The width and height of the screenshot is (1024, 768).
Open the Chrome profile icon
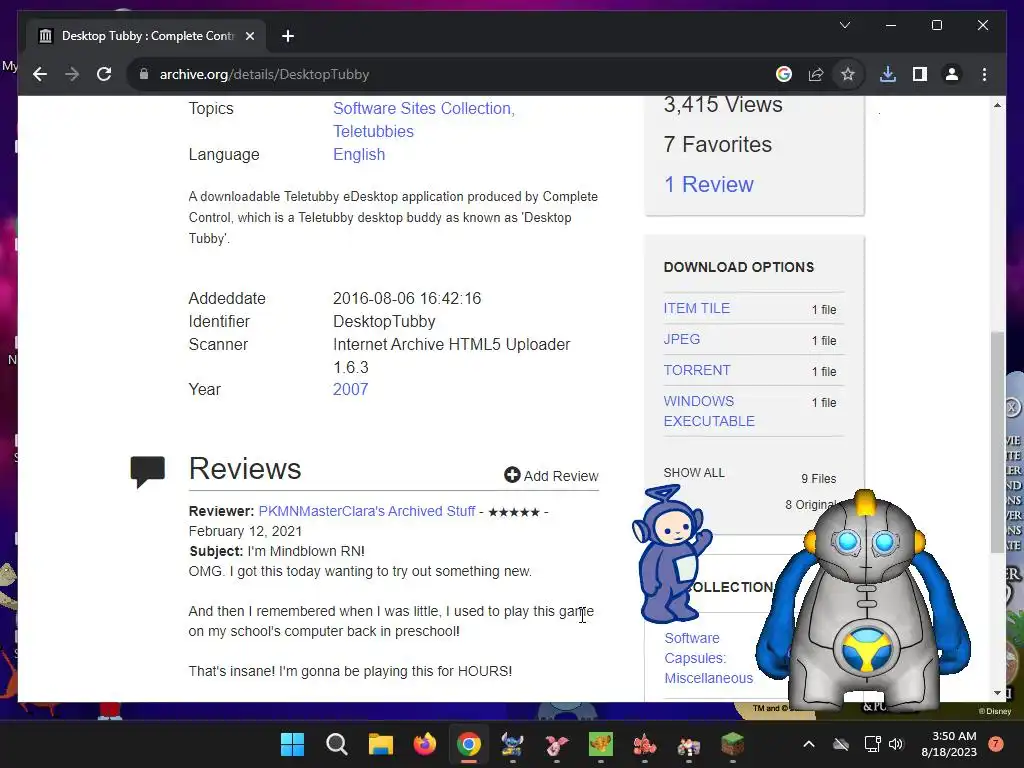(952, 74)
